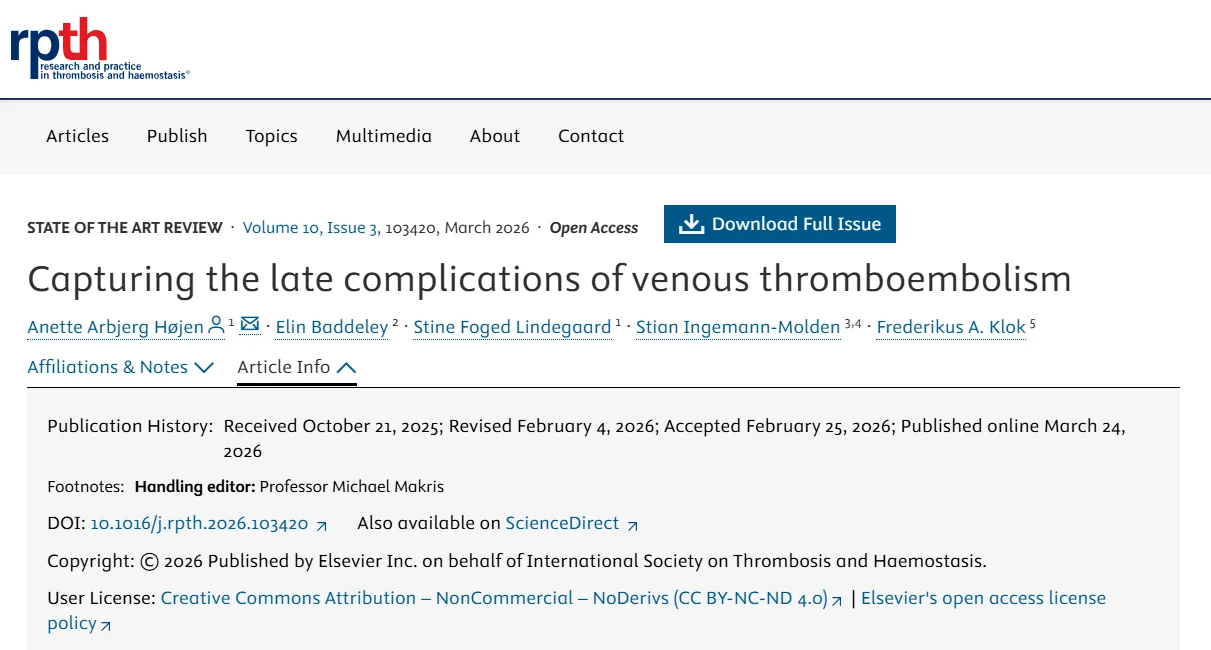This screenshot has width=1211, height=650.
Task: Click the envelope icon to email the corresponding author
Action: click(x=250, y=324)
